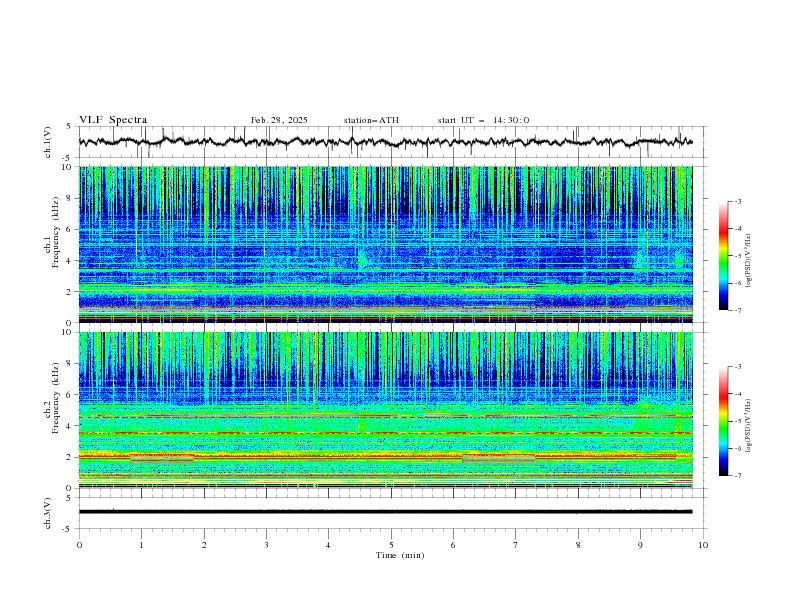
Task: Click the date 'Feb. 28, 2025'
Action: tap(279, 120)
